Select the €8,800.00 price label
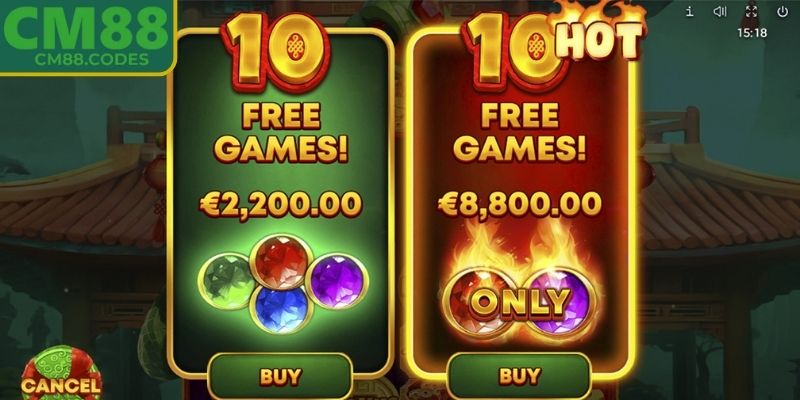Screen dimensions: 800x400 pos(519,205)
